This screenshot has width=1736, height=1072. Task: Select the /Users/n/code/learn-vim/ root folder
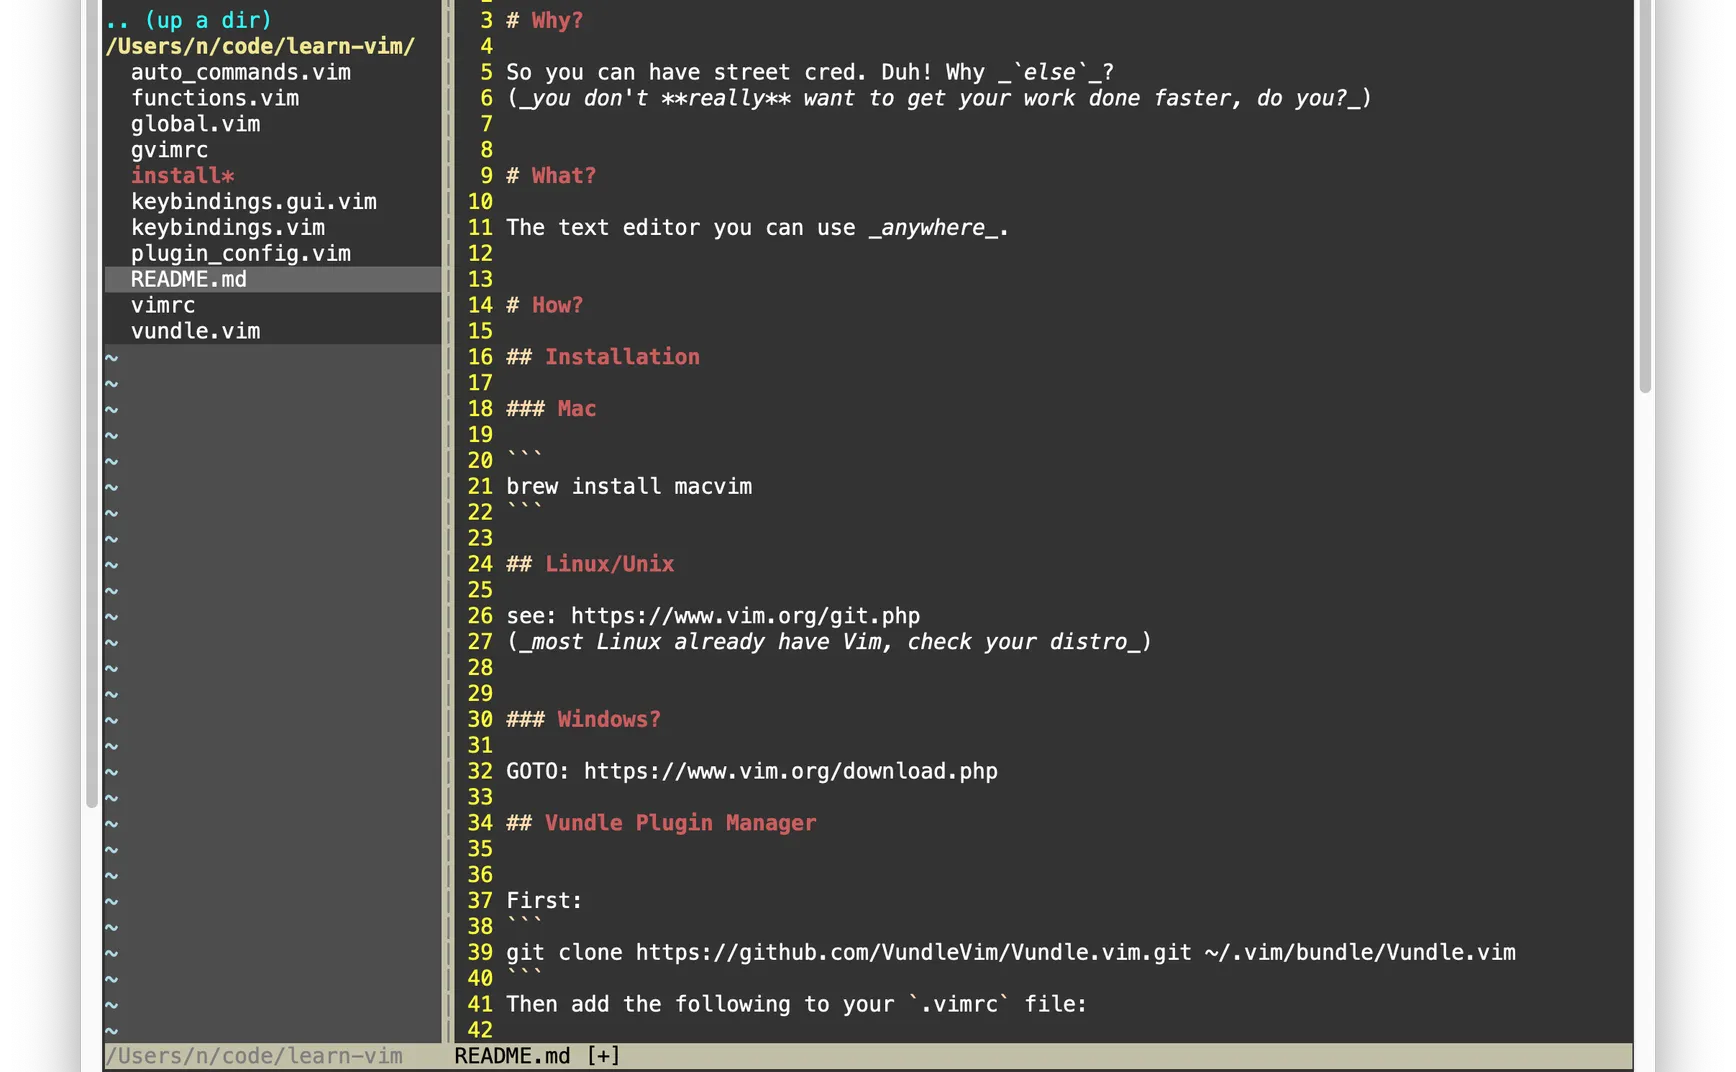(260, 46)
